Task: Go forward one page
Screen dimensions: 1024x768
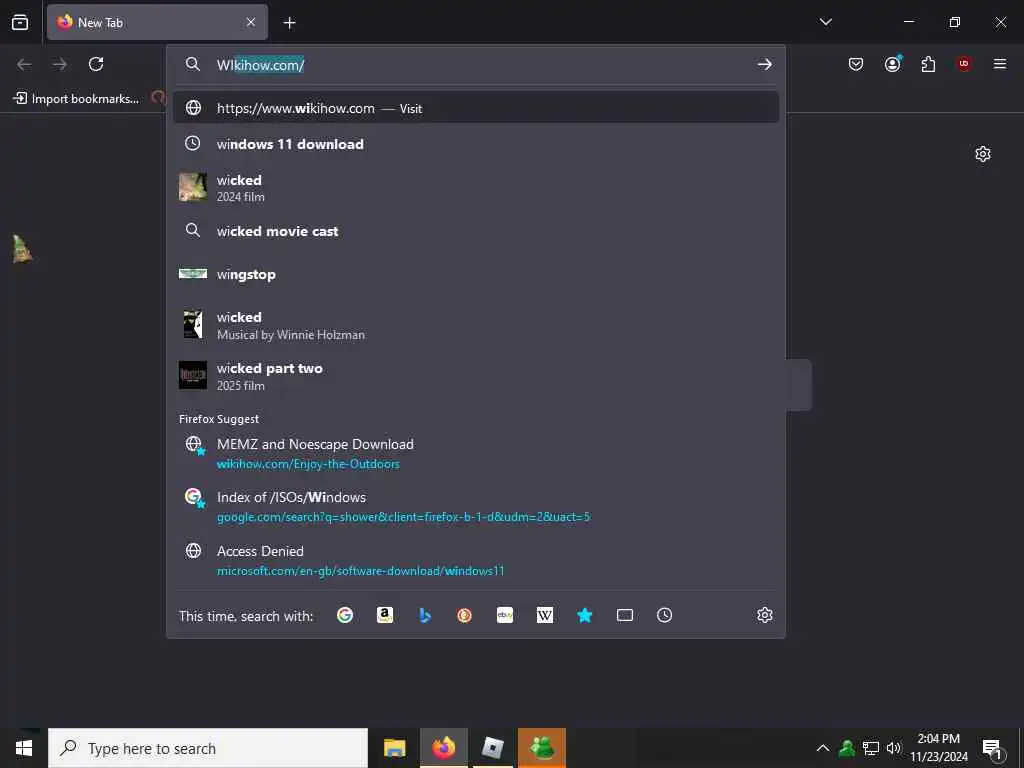Action: (x=60, y=64)
